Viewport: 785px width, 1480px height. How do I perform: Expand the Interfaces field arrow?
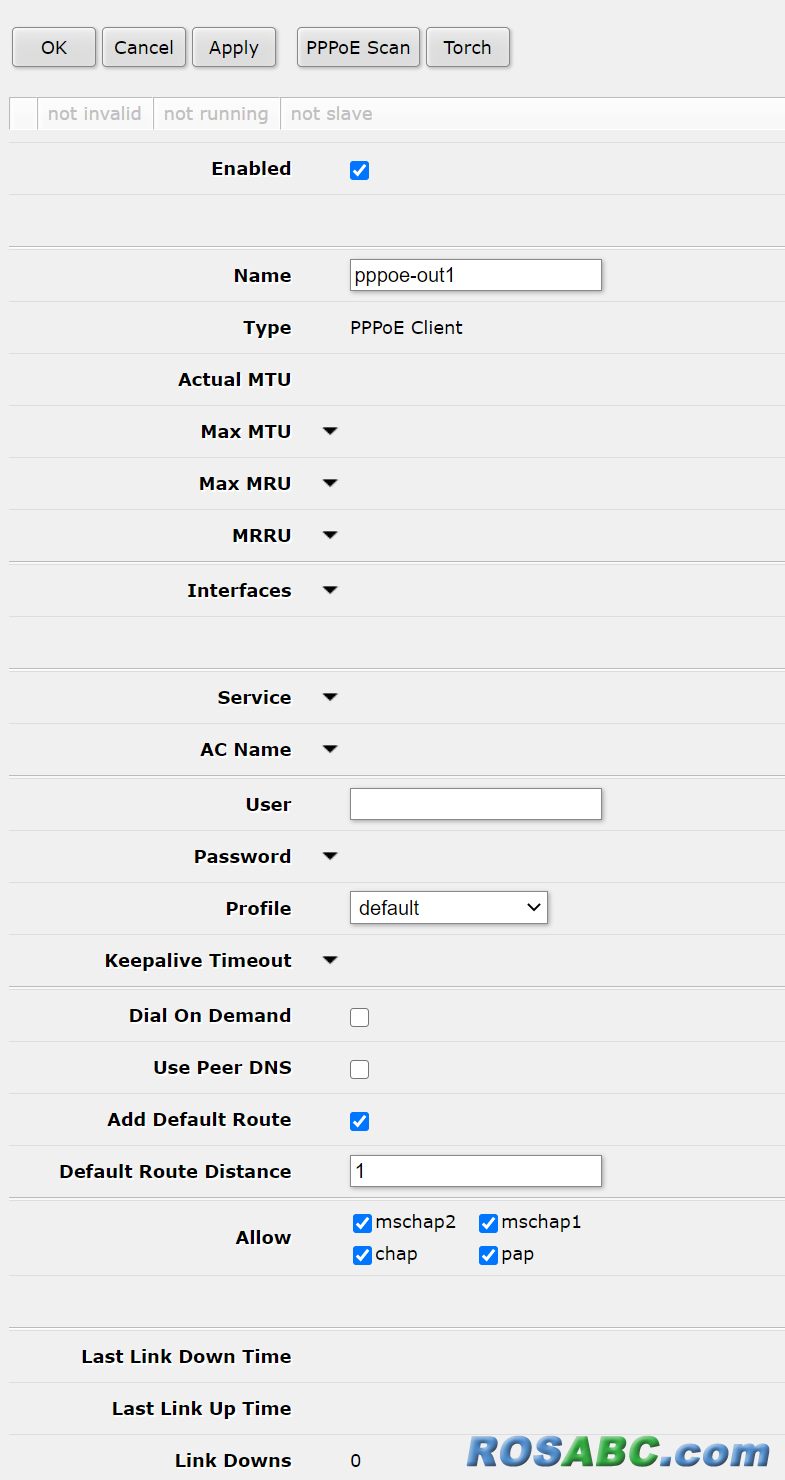330,591
